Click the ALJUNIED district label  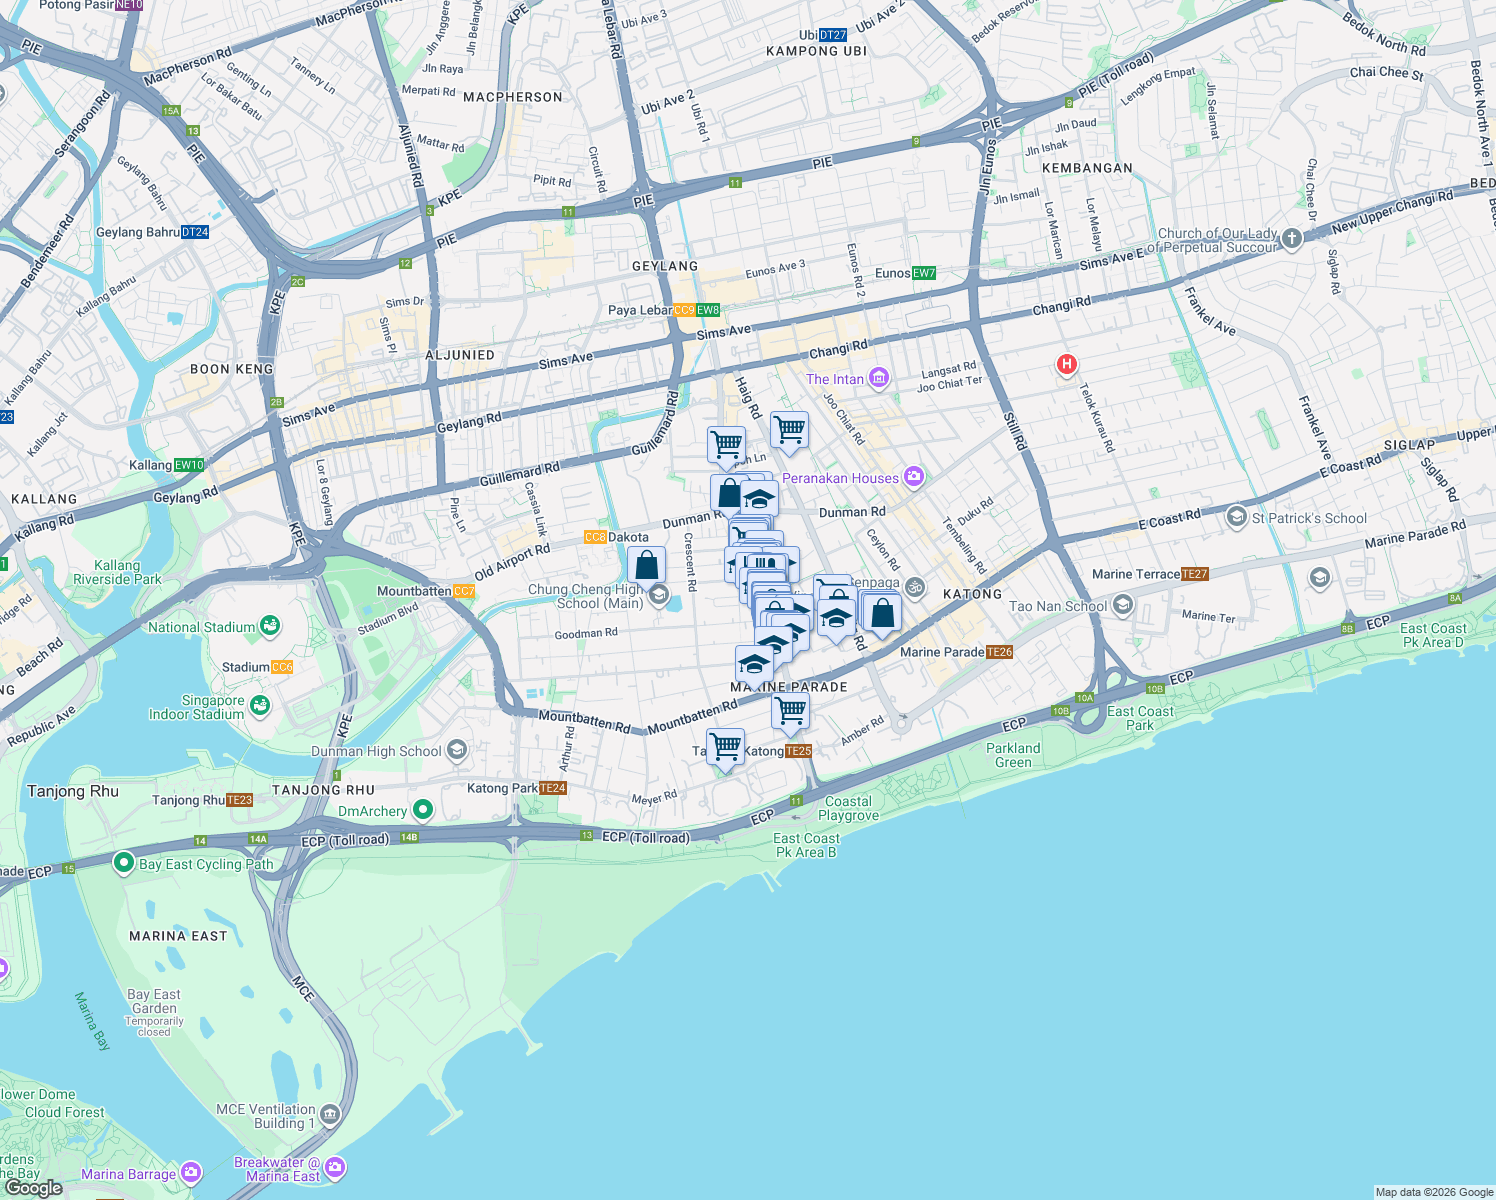[x=460, y=355]
